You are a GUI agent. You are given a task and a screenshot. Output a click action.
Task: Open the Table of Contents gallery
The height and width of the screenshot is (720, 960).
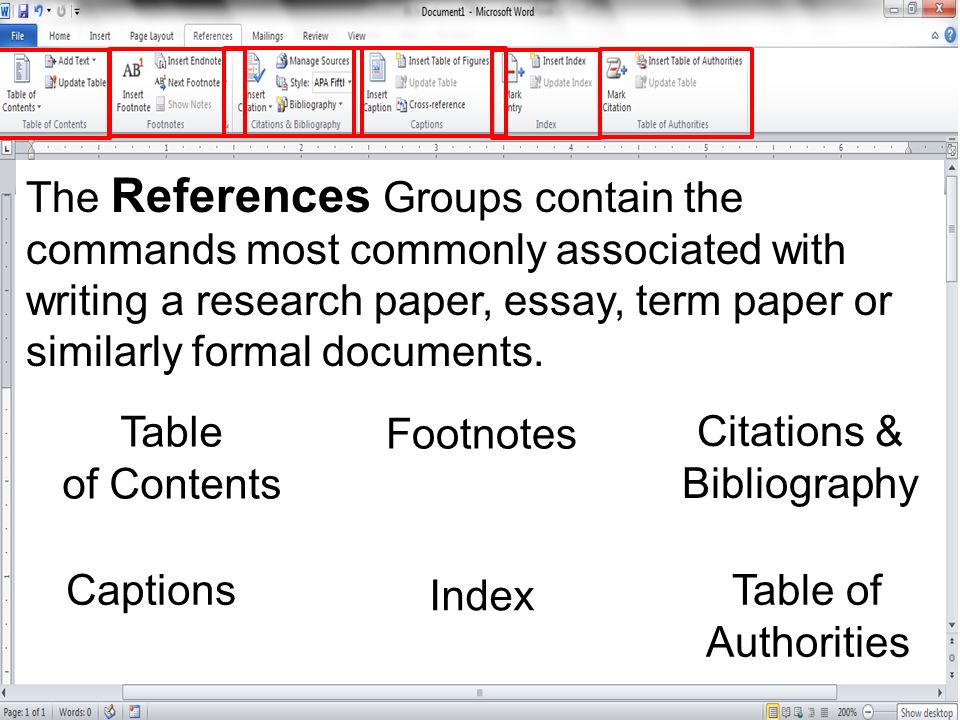[x=21, y=83]
